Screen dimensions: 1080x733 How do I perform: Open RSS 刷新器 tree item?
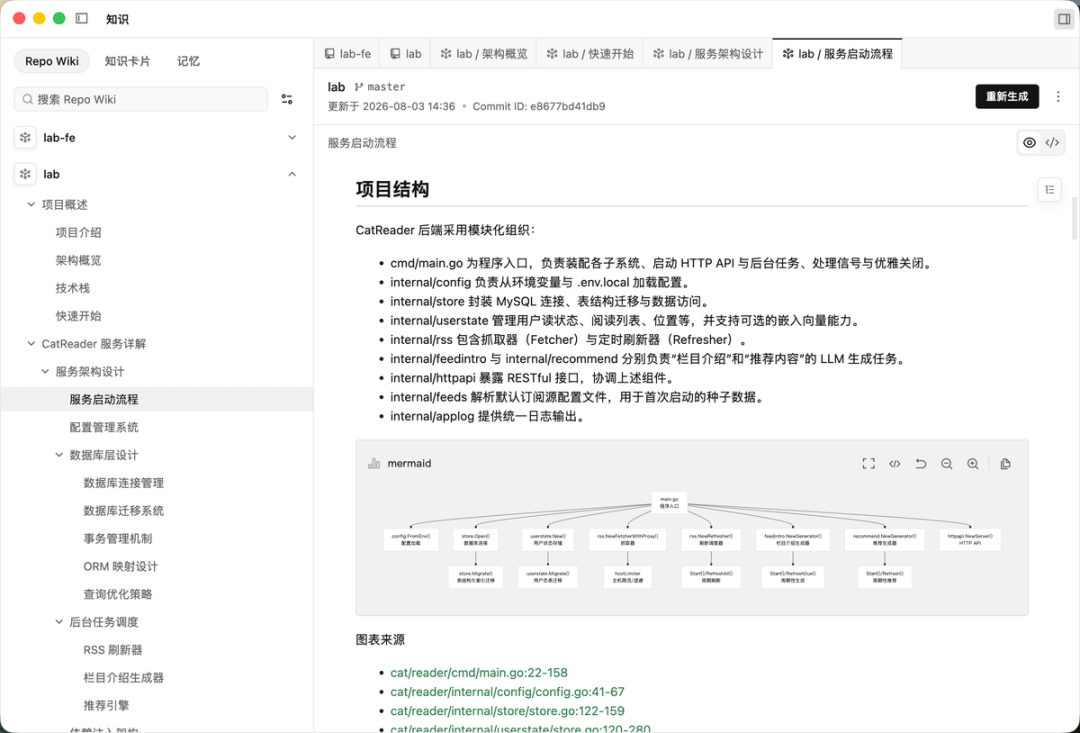click(112, 650)
